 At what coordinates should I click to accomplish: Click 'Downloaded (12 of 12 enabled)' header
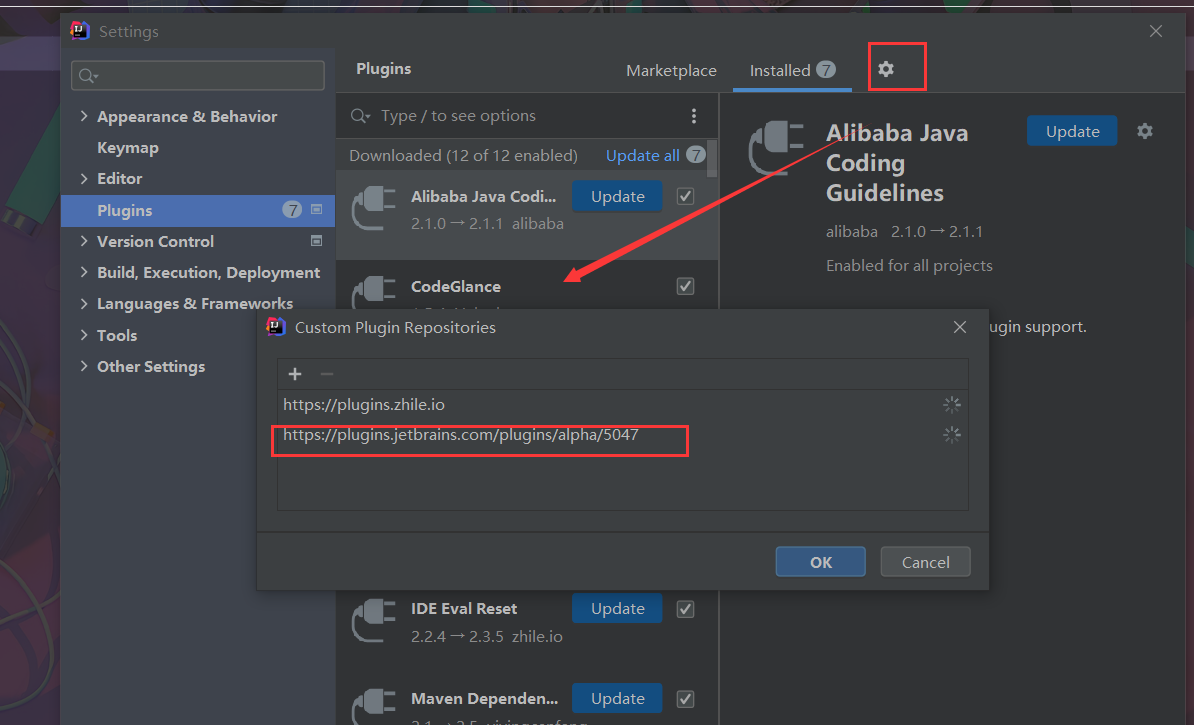click(463, 155)
